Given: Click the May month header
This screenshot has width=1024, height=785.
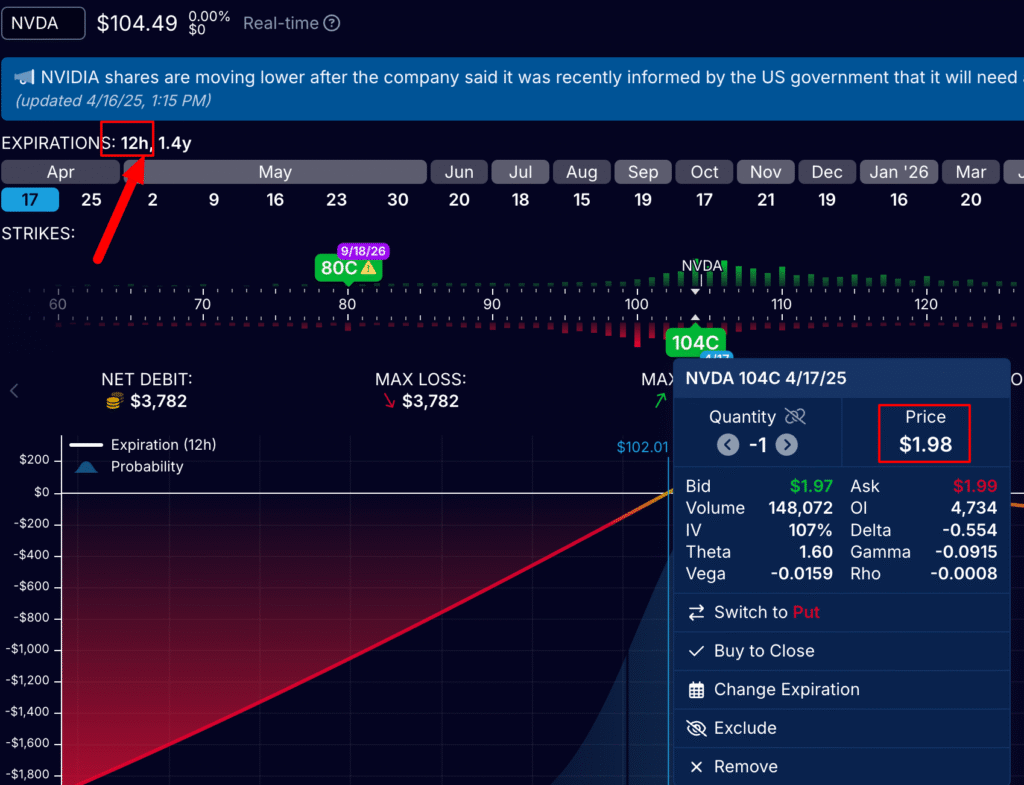Looking at the screenshot, I should pyautogui.click(x=275, y=172).
